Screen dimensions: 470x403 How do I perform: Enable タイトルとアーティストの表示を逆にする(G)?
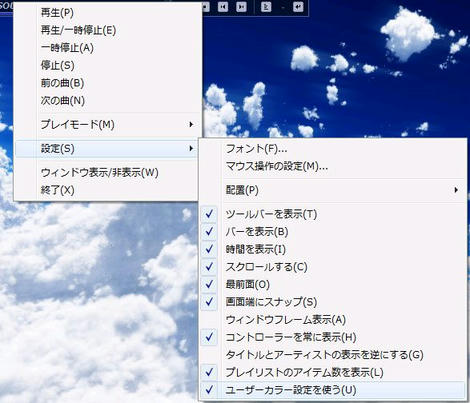(333, 355)
